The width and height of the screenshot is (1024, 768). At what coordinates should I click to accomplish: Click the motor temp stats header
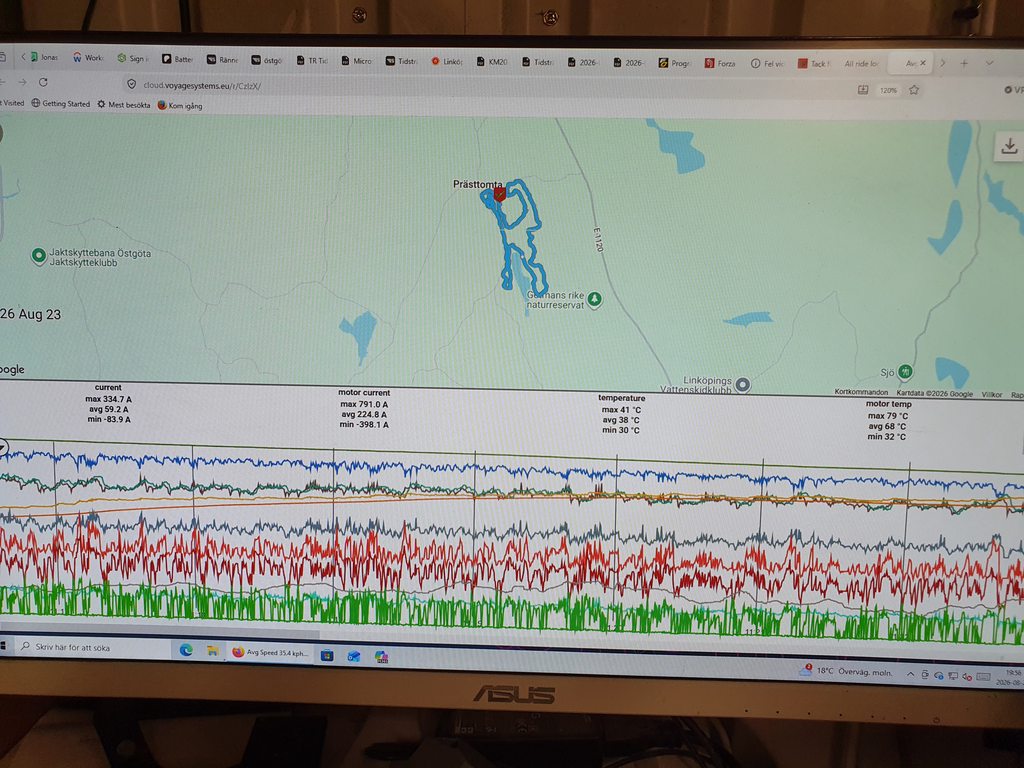click(x=888, y=404)
